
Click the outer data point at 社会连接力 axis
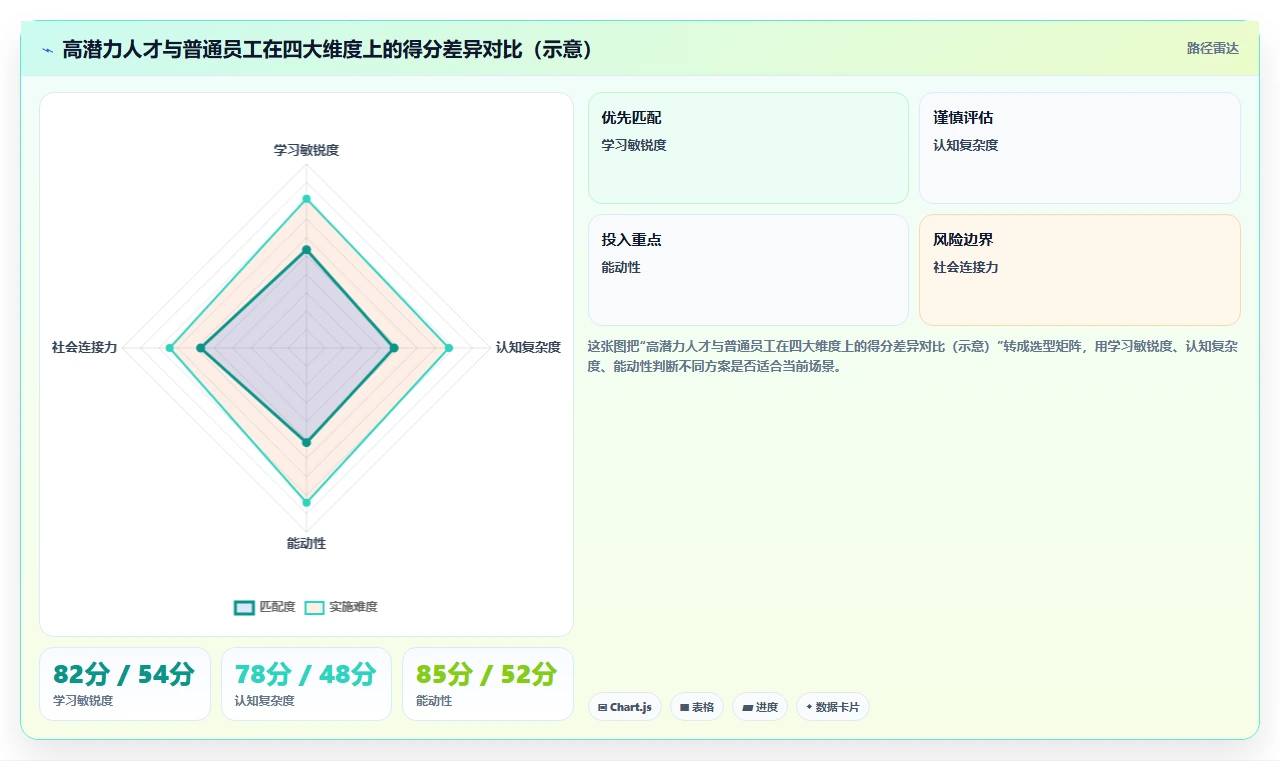click(170, 348)
